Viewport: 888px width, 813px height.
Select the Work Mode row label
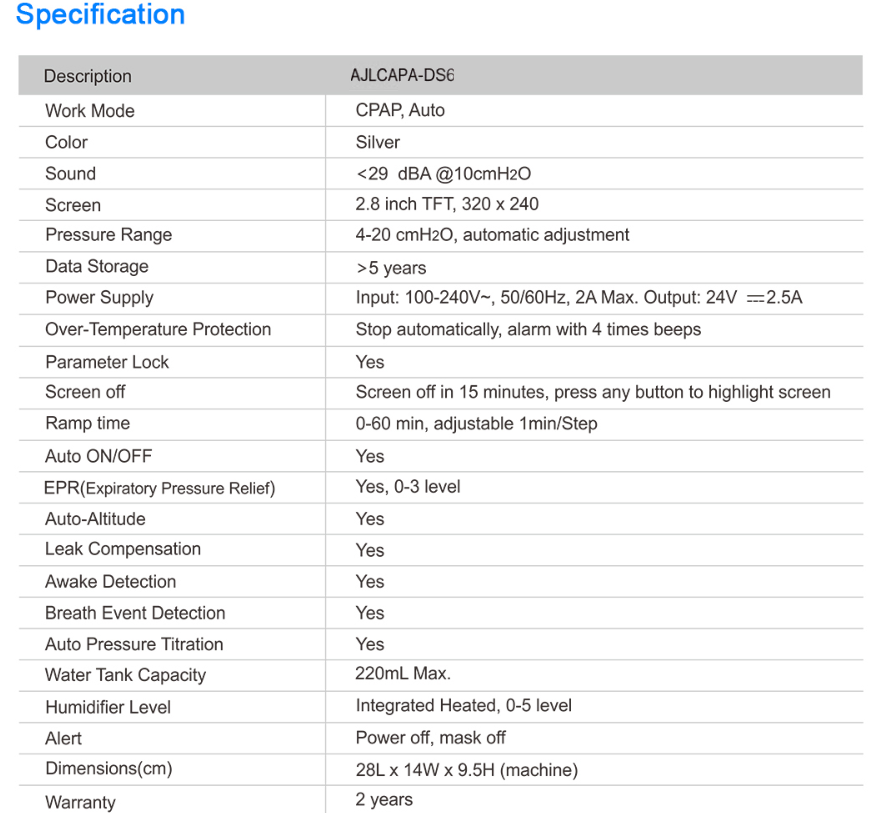tap(90, 110)
